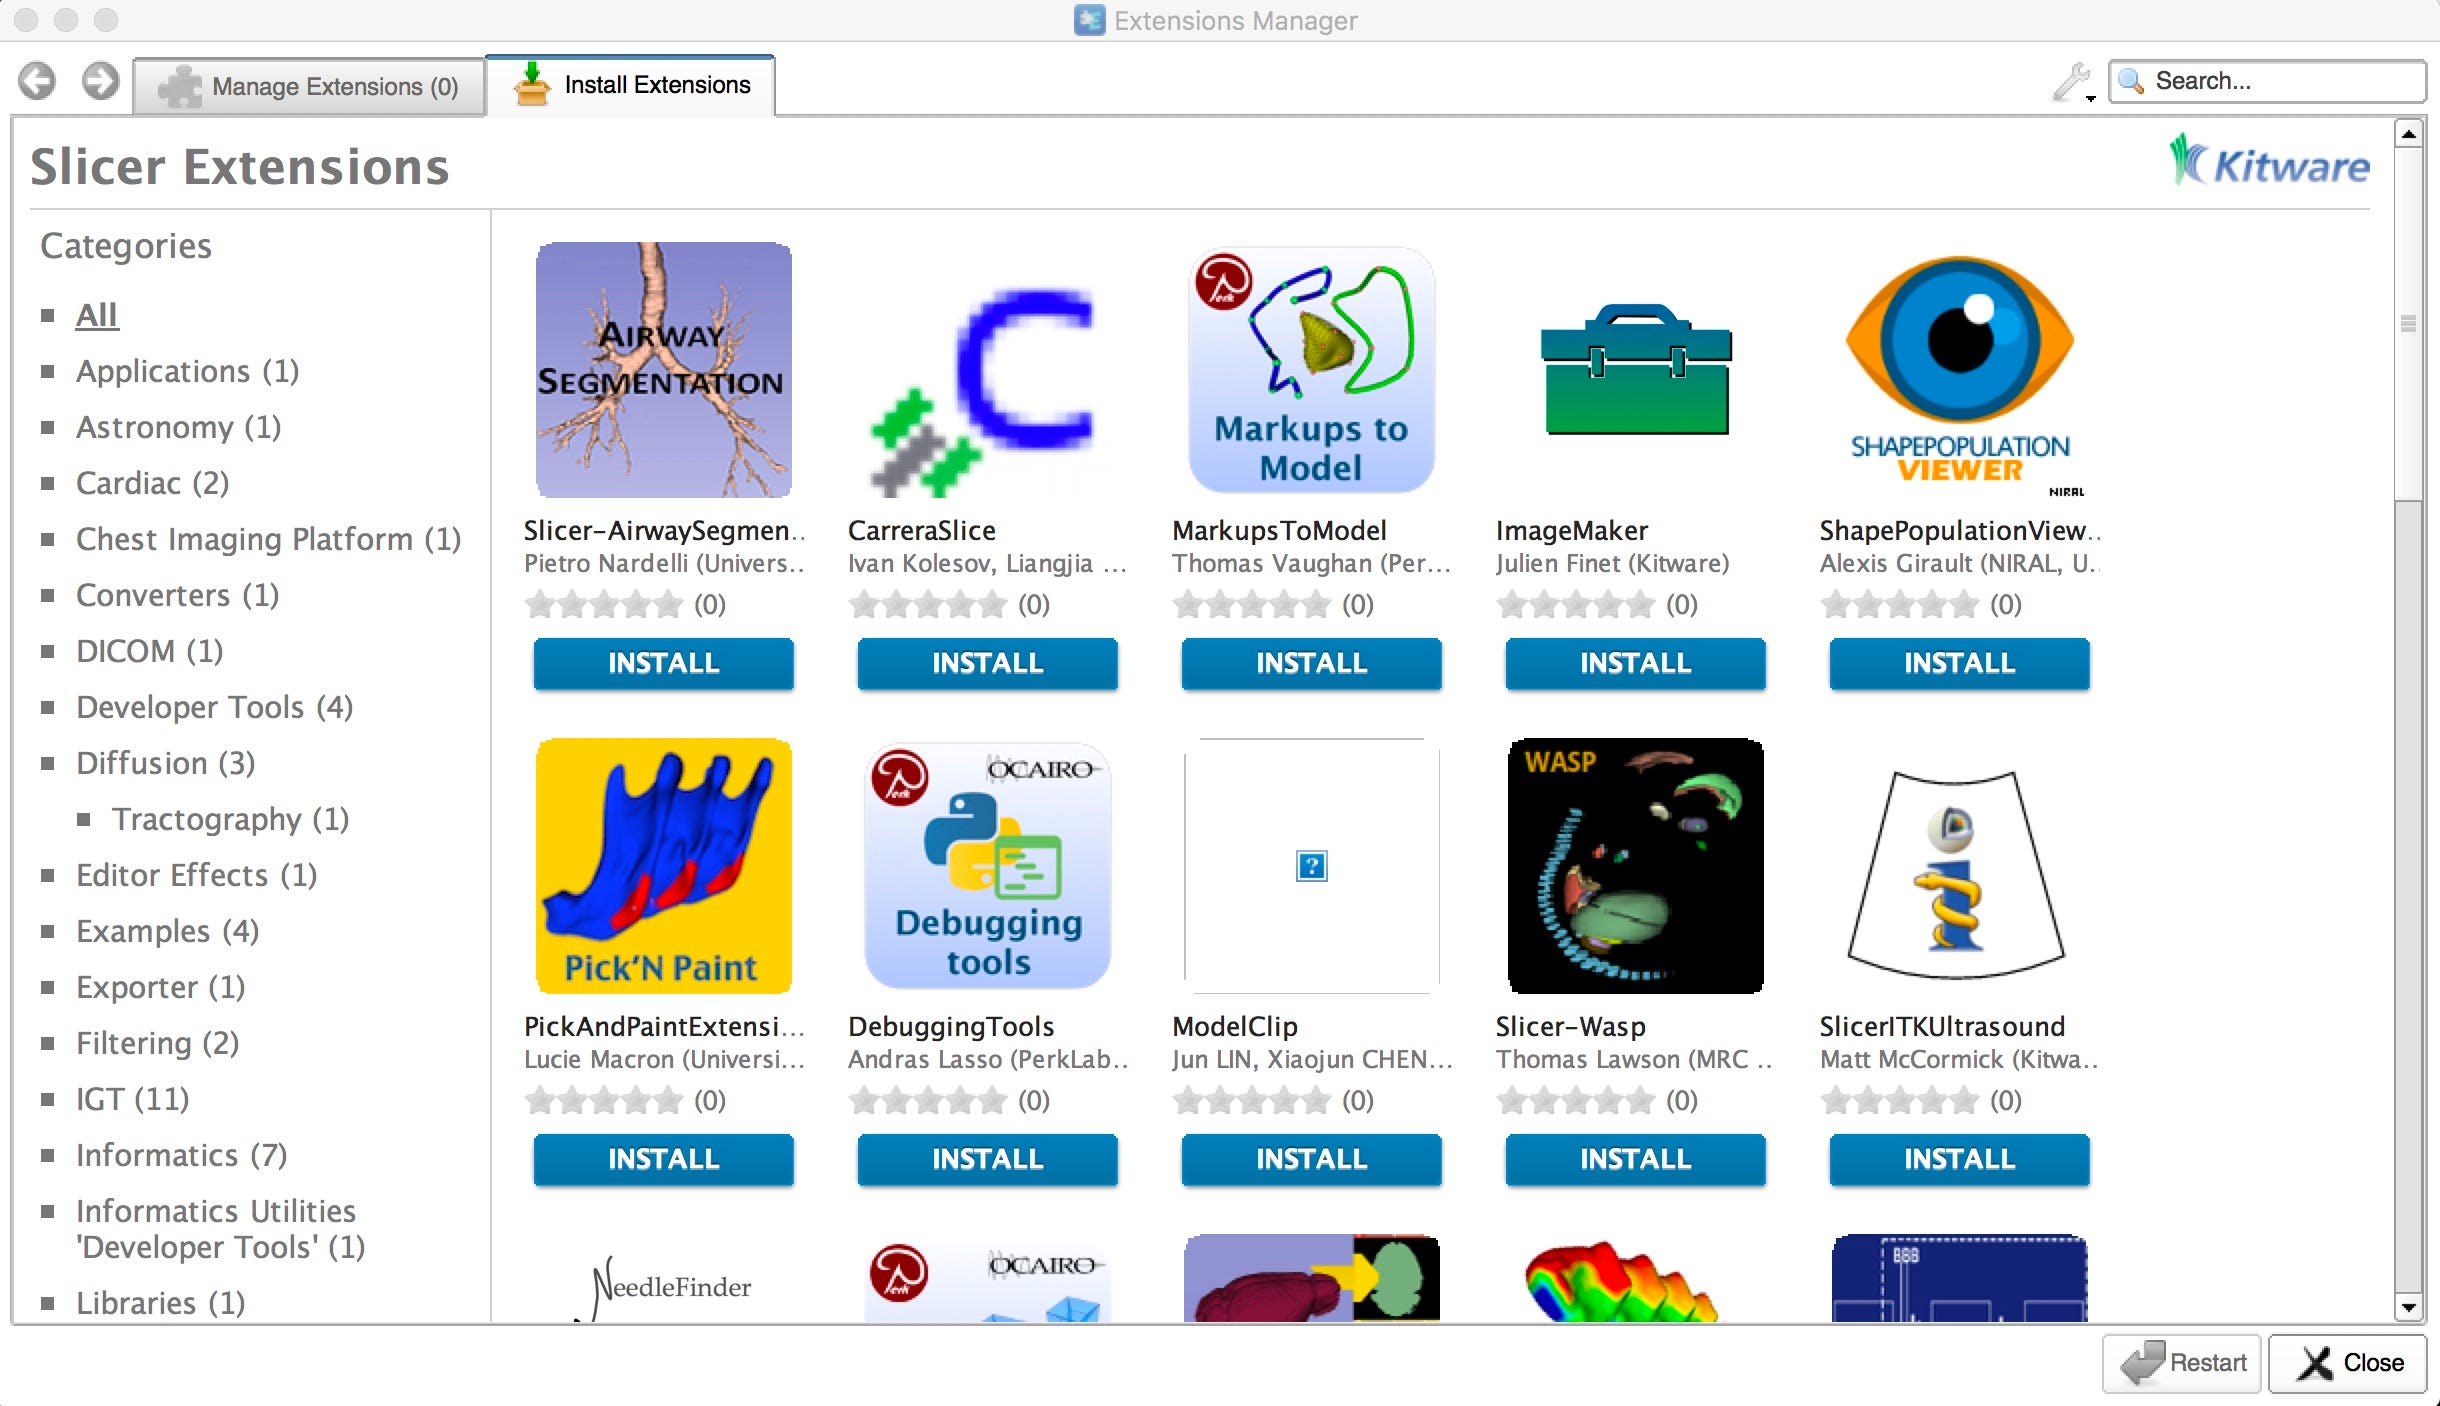Select the Install Extensions tab

click(632, 86)
